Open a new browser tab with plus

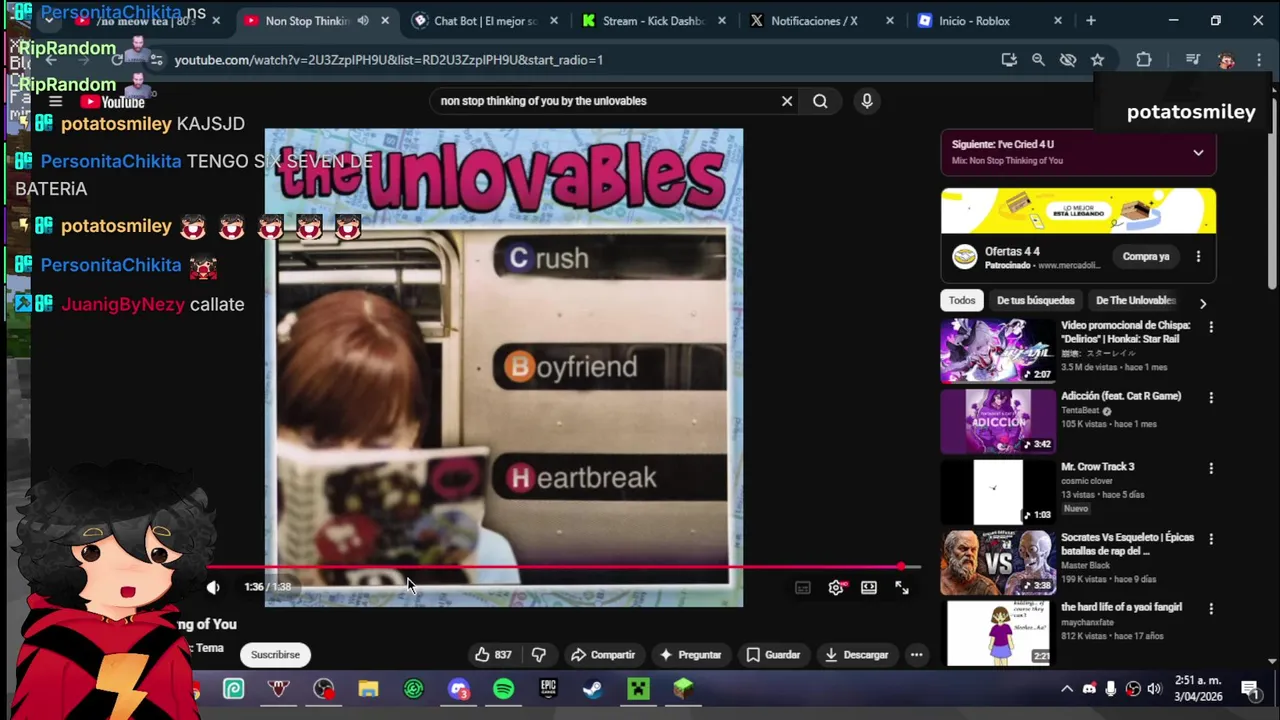(1091, 21)
